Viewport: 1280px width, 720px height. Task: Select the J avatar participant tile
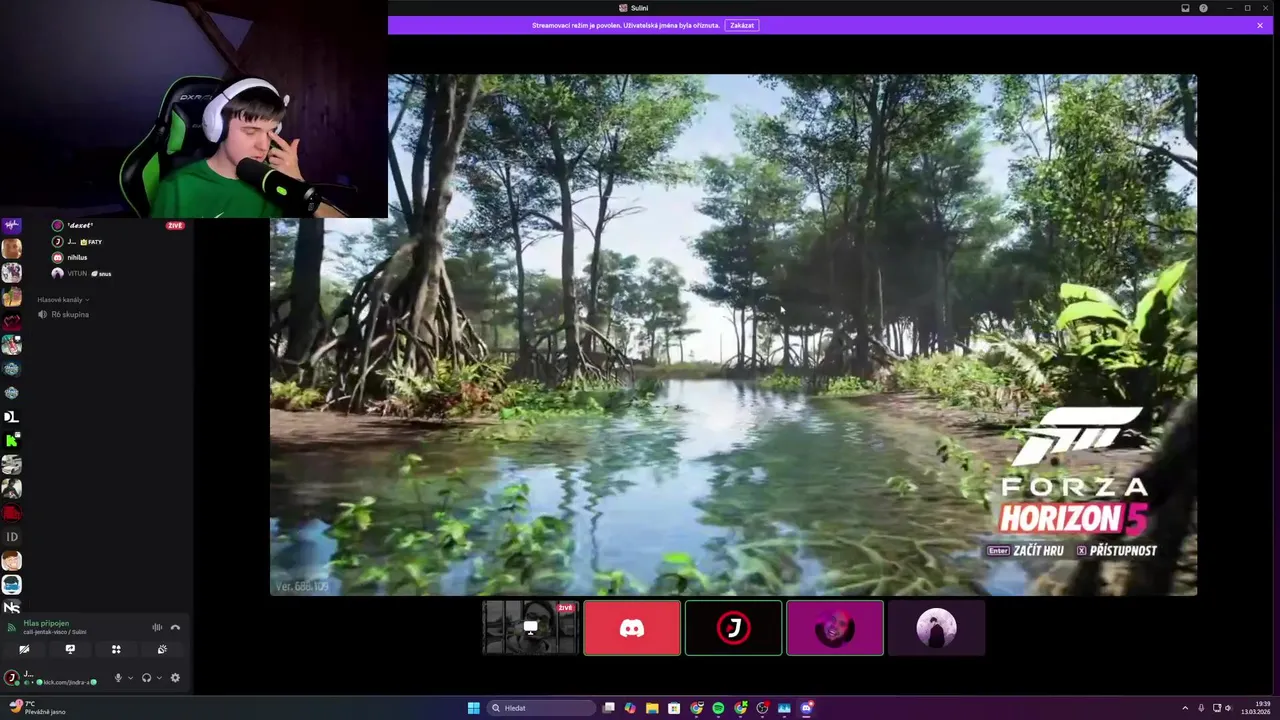(734, 628)
